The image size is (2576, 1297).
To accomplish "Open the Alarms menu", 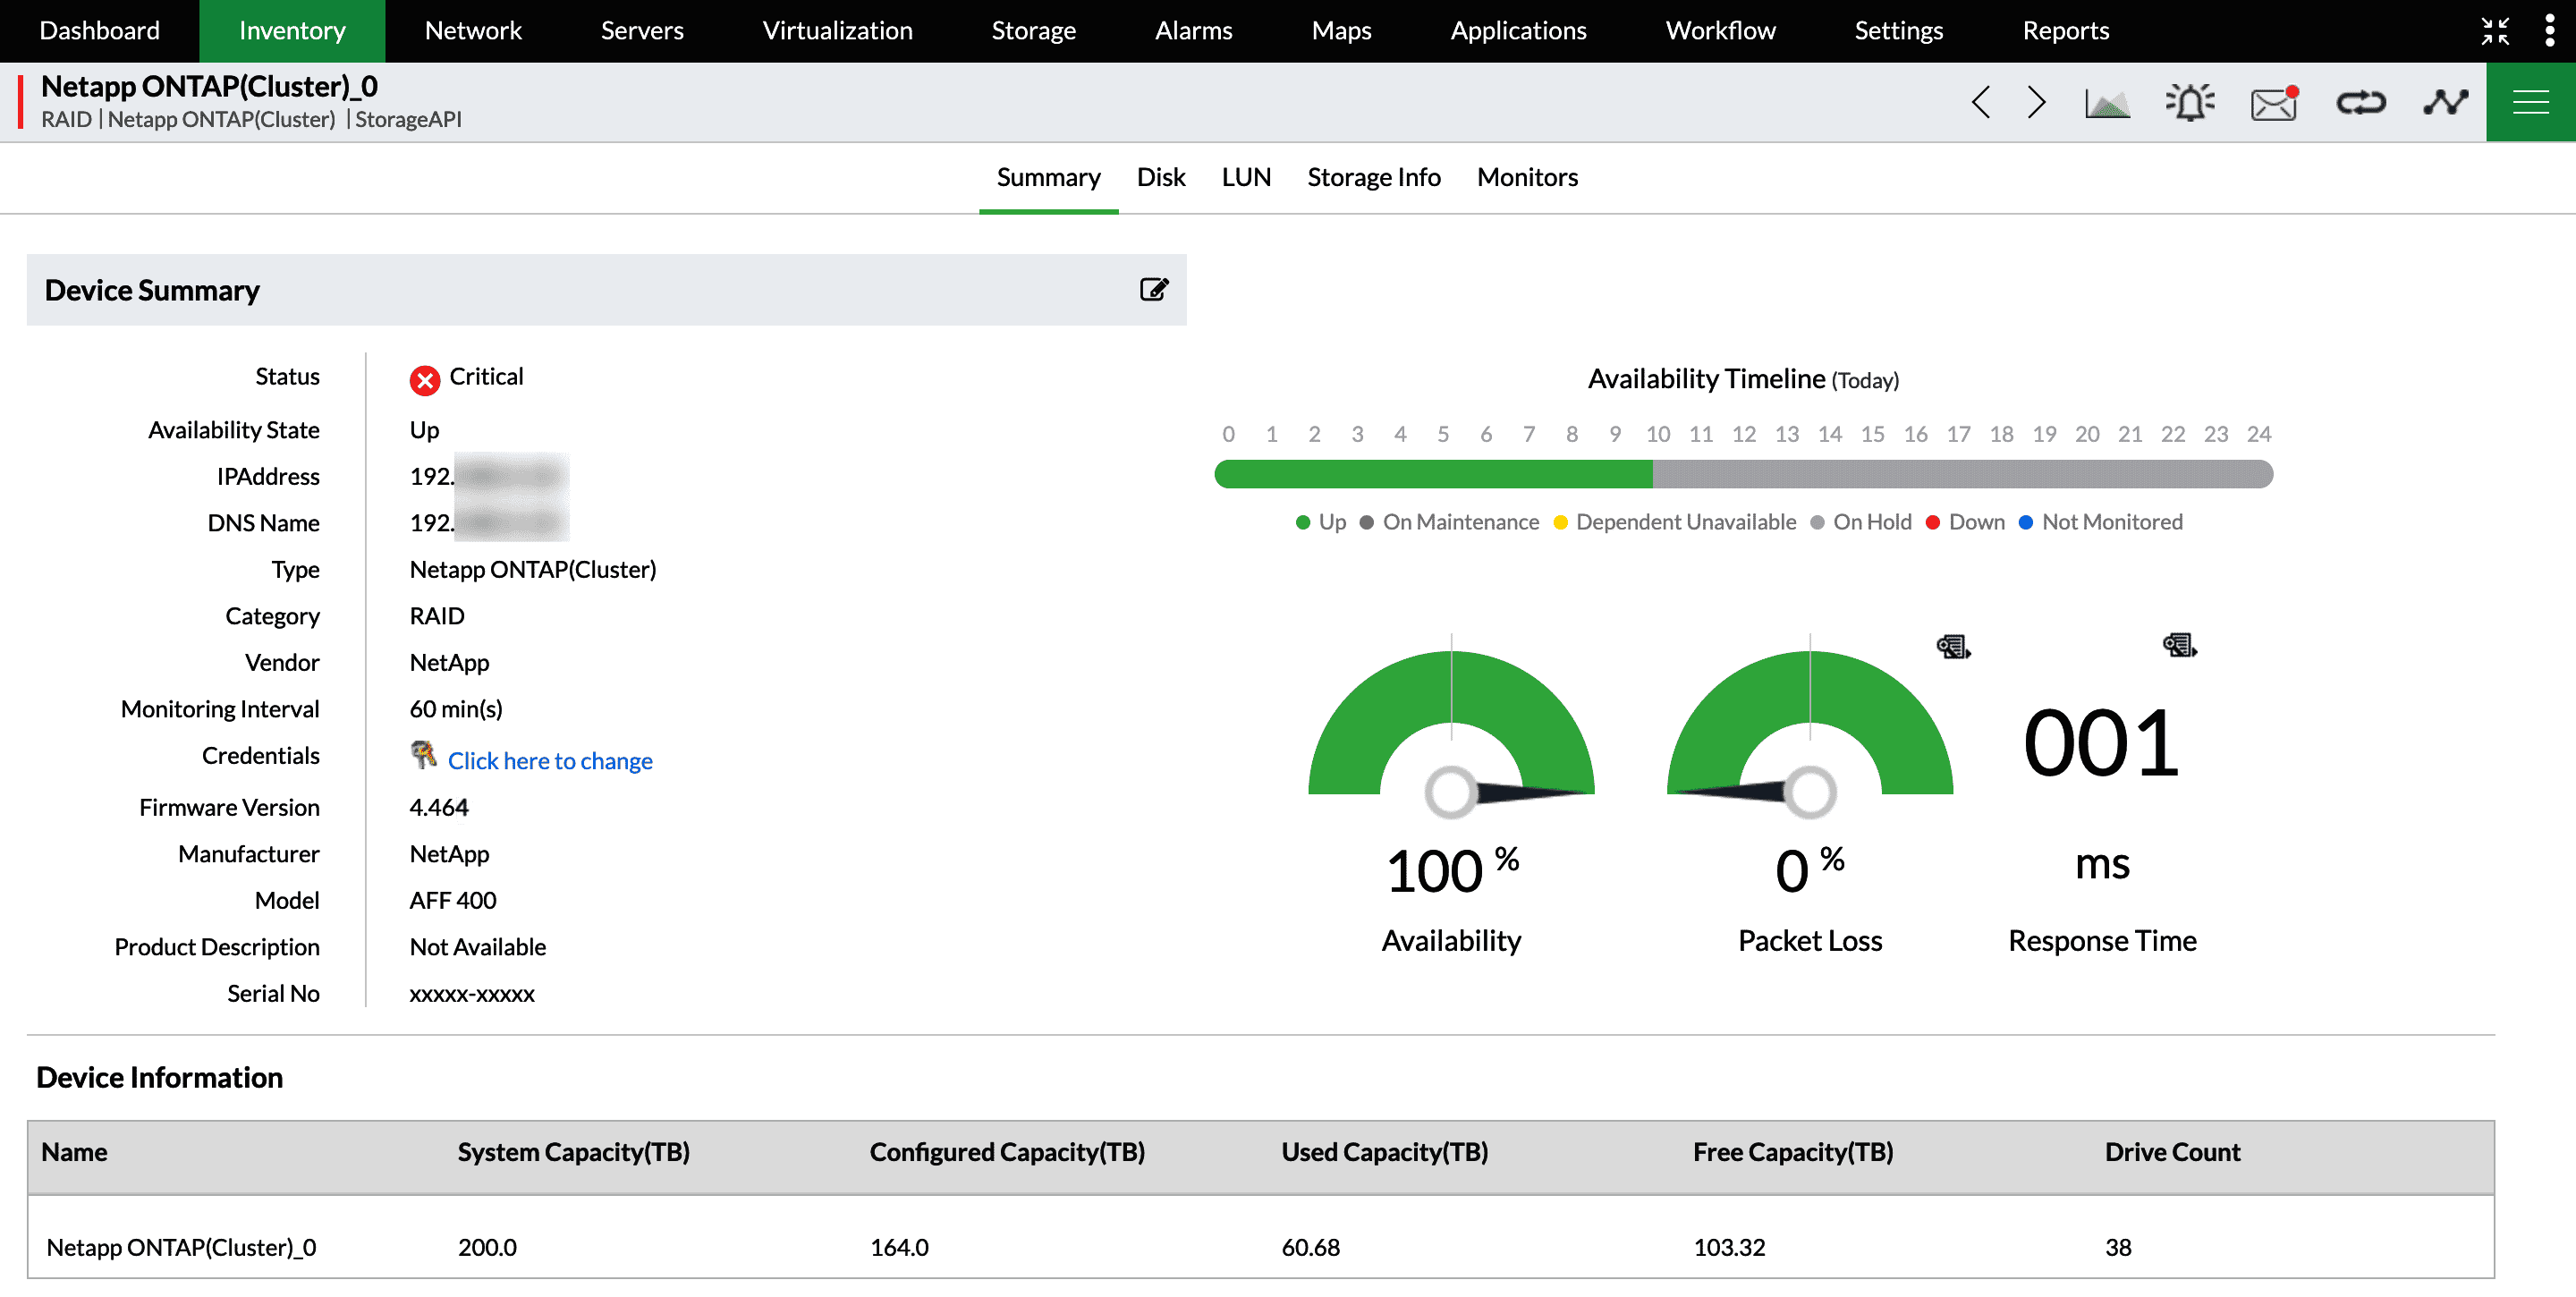I will coord(1193,30).
